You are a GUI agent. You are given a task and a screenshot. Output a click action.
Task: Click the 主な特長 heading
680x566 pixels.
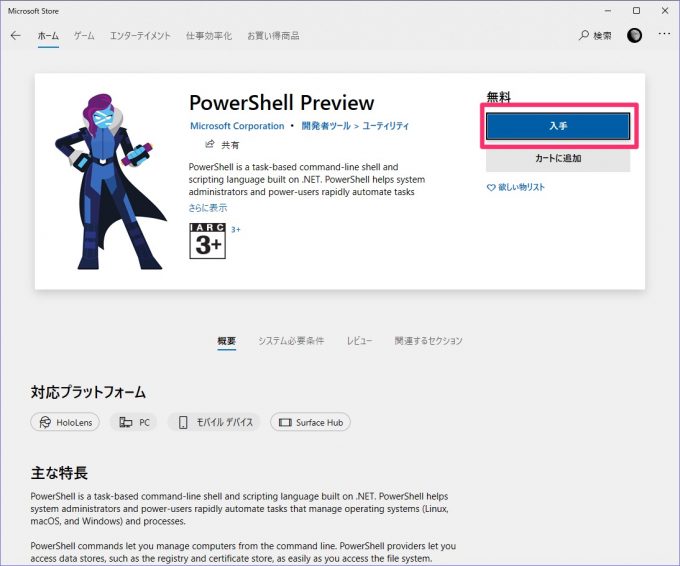point(59,473)
